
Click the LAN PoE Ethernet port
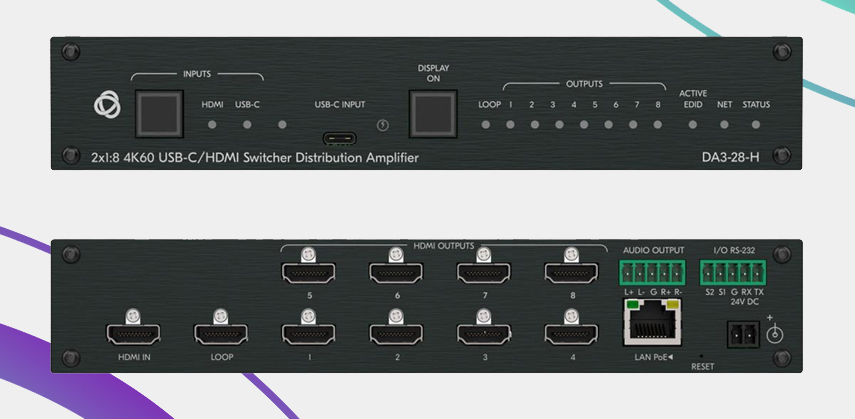click(x=653, y=322)
